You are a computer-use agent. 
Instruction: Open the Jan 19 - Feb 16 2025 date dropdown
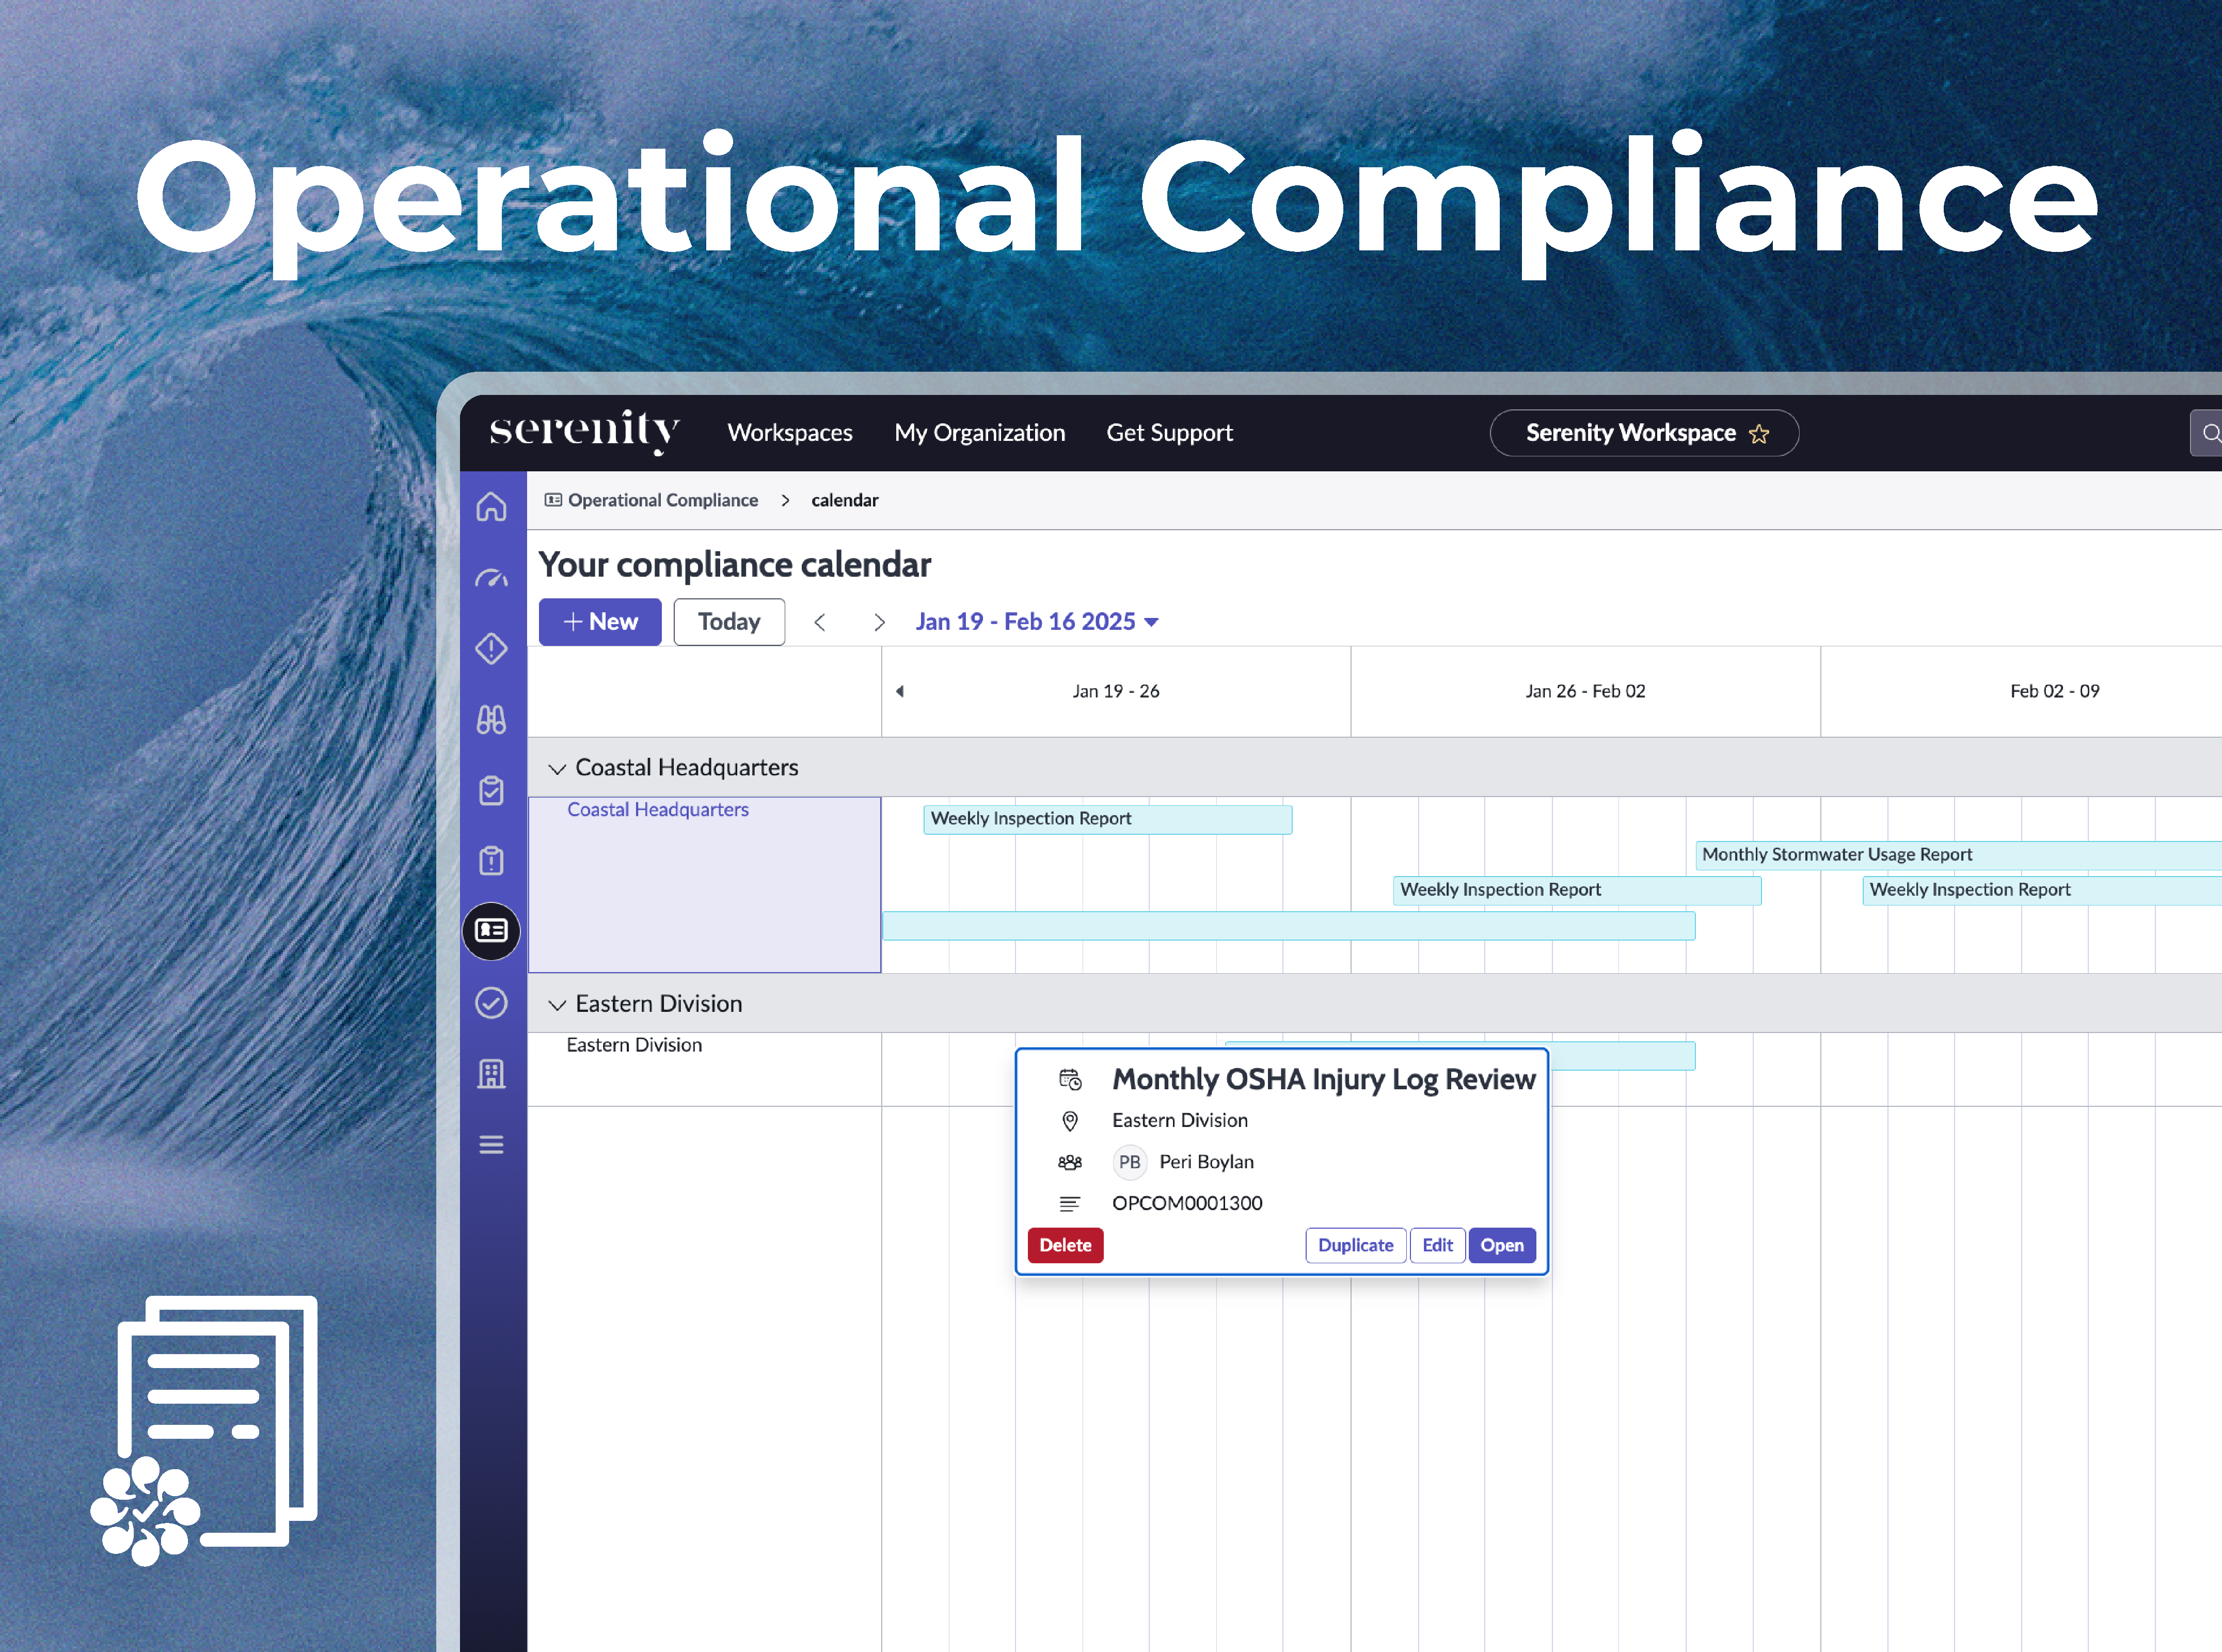click(x=1037, y=622)
